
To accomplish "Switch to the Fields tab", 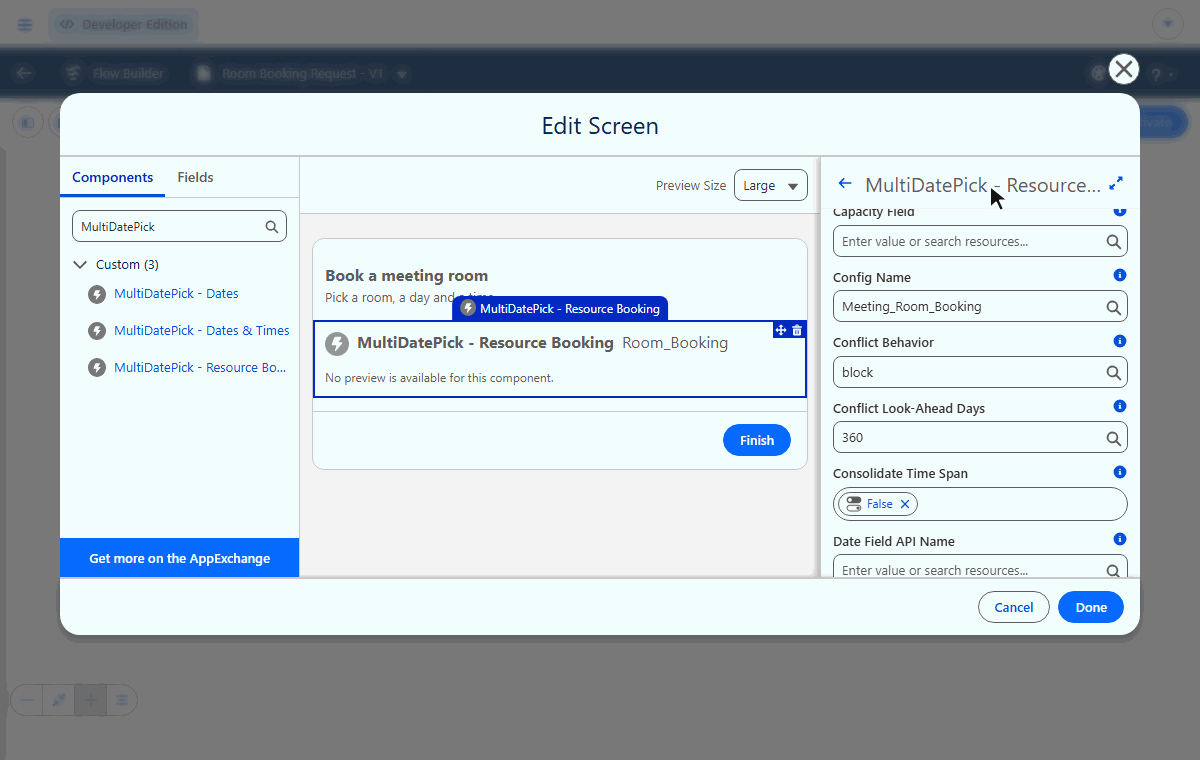I will pyautogui.click(x=195, y=177).
